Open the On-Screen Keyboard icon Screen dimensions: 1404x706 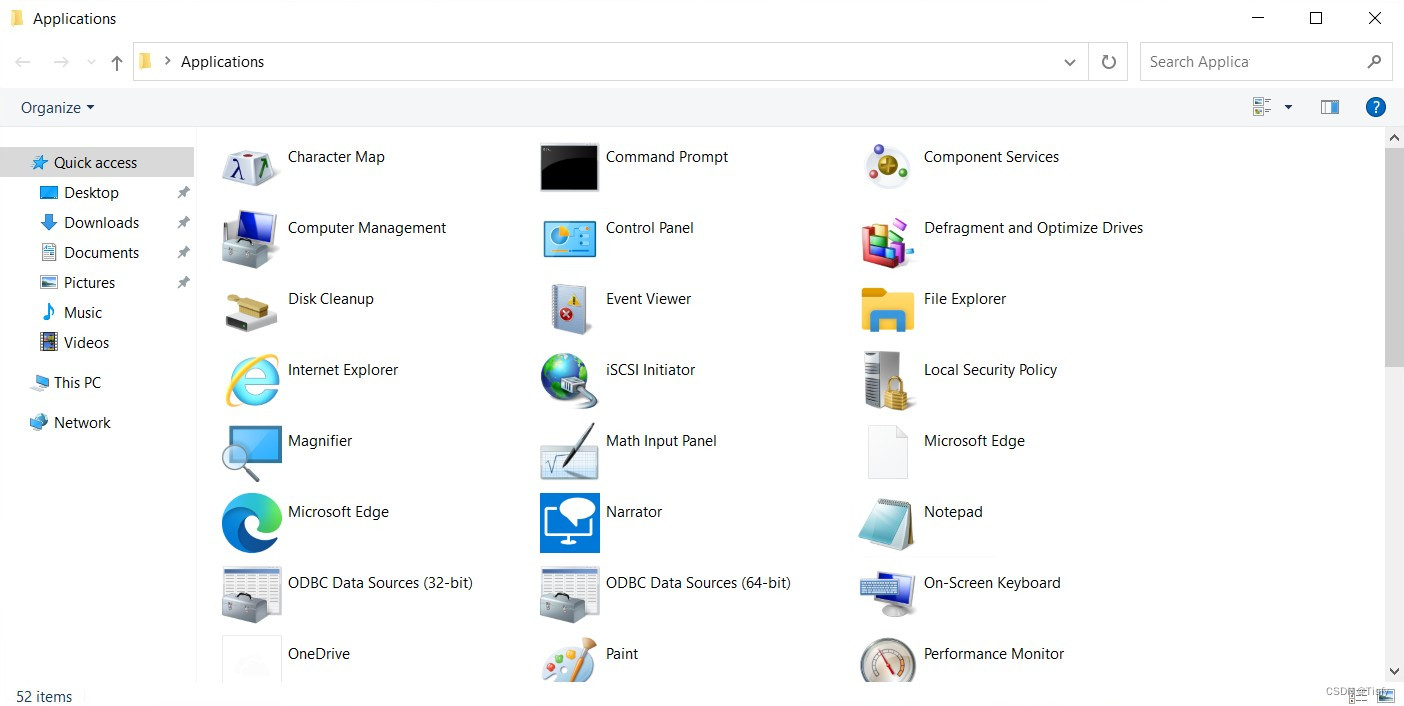(x=887, y=593)
